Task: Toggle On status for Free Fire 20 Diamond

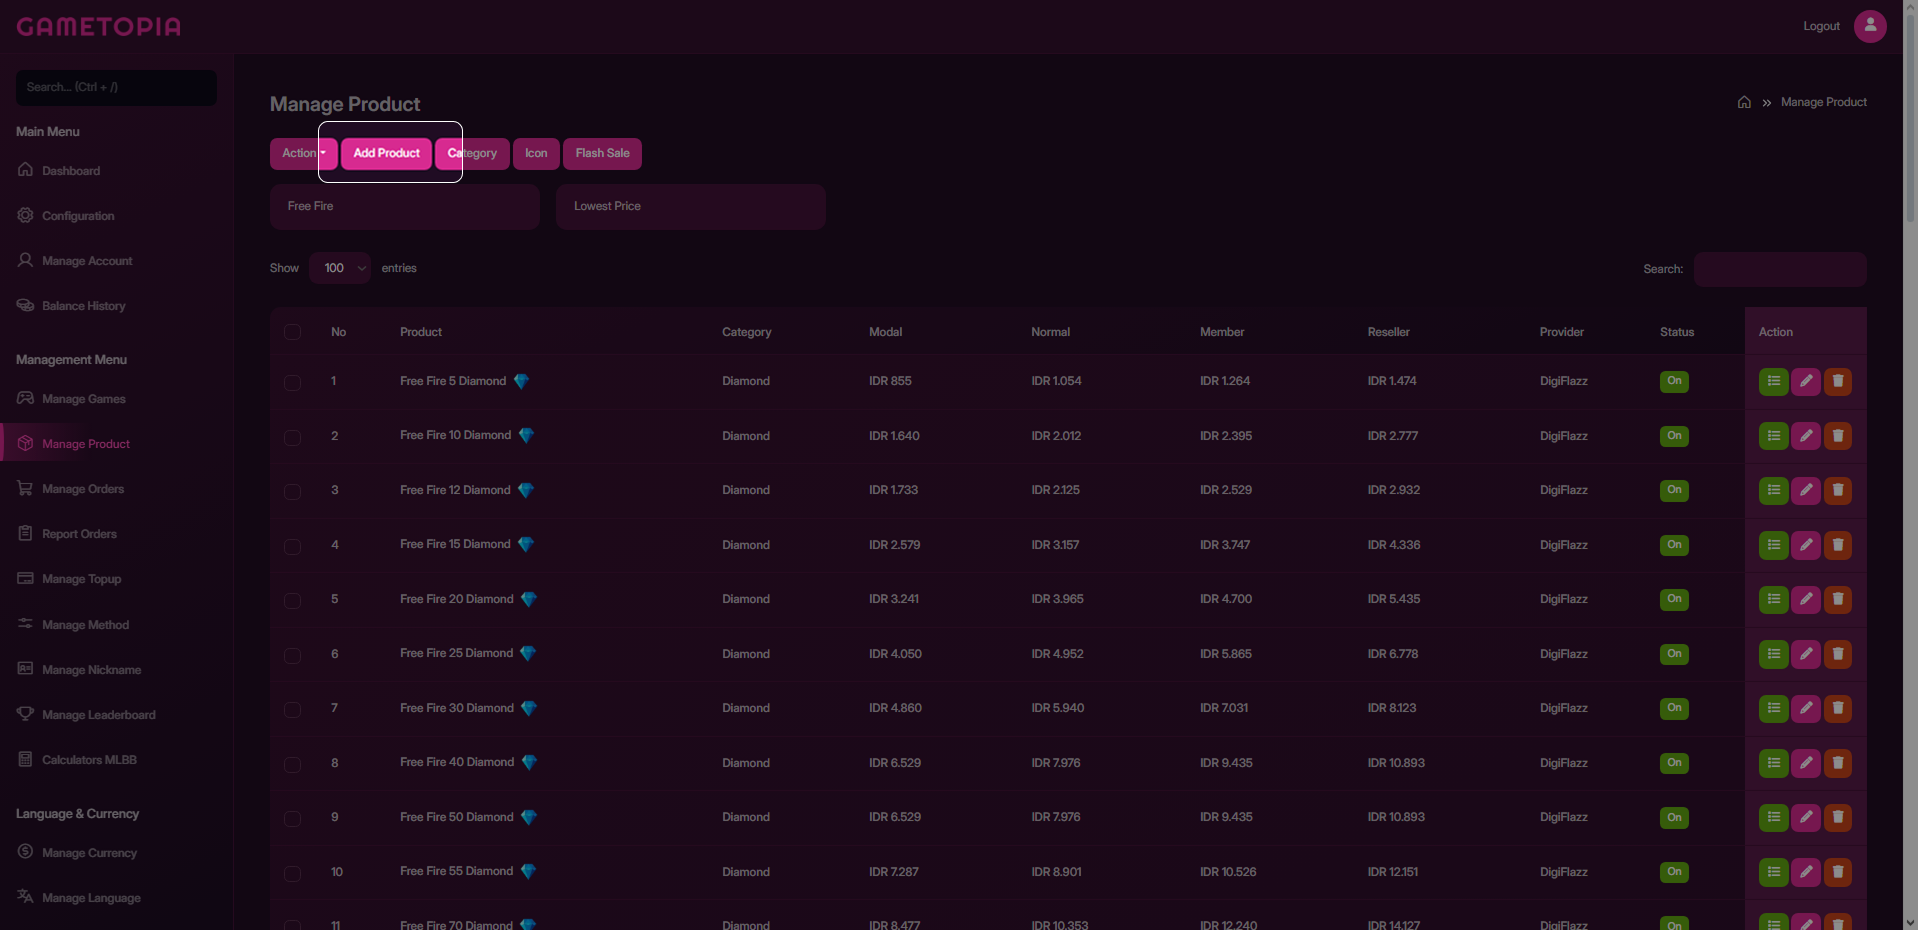Action: pyautogui.click(x=1674, y=599)
